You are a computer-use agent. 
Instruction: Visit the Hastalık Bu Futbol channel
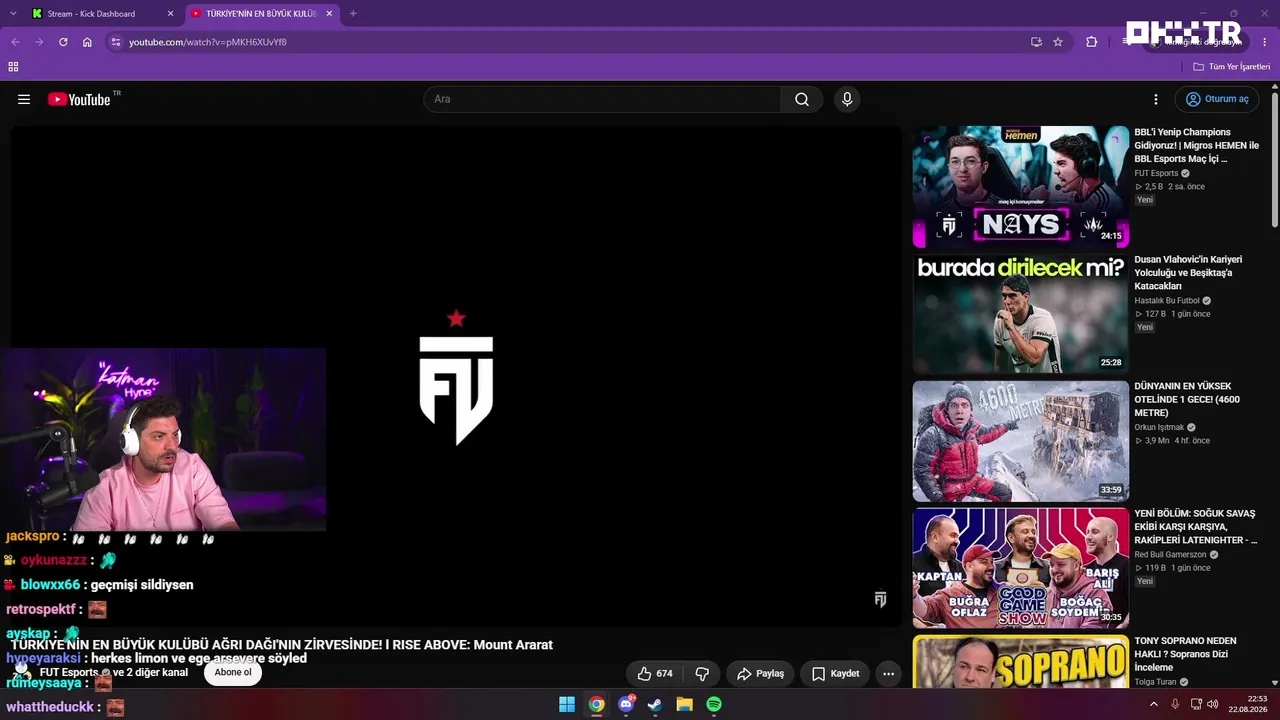(1167, 300)
